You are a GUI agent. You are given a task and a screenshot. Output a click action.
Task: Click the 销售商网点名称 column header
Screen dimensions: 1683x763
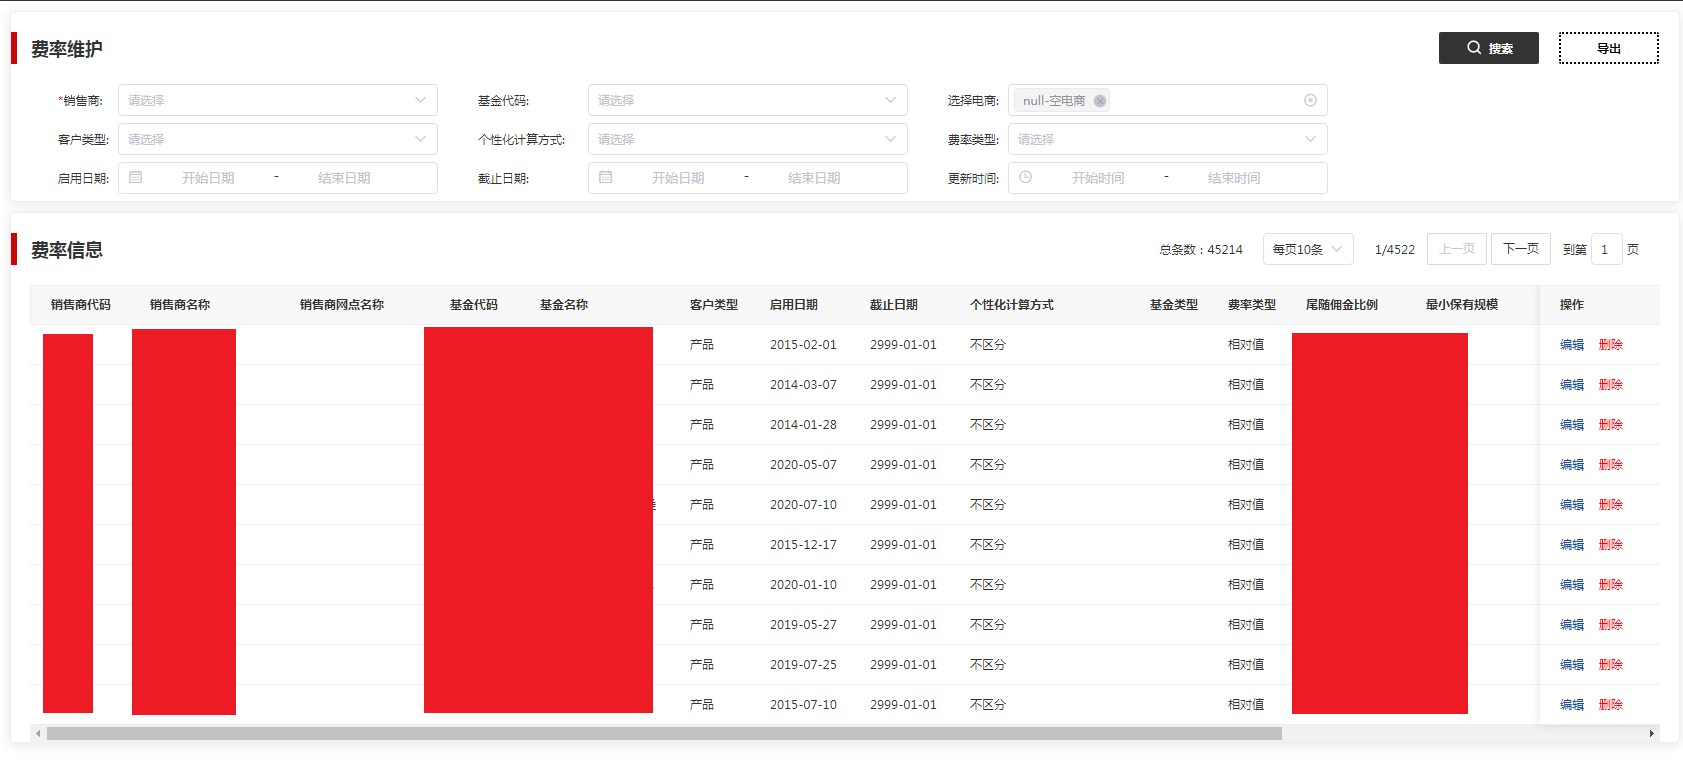tap(342, 305)
